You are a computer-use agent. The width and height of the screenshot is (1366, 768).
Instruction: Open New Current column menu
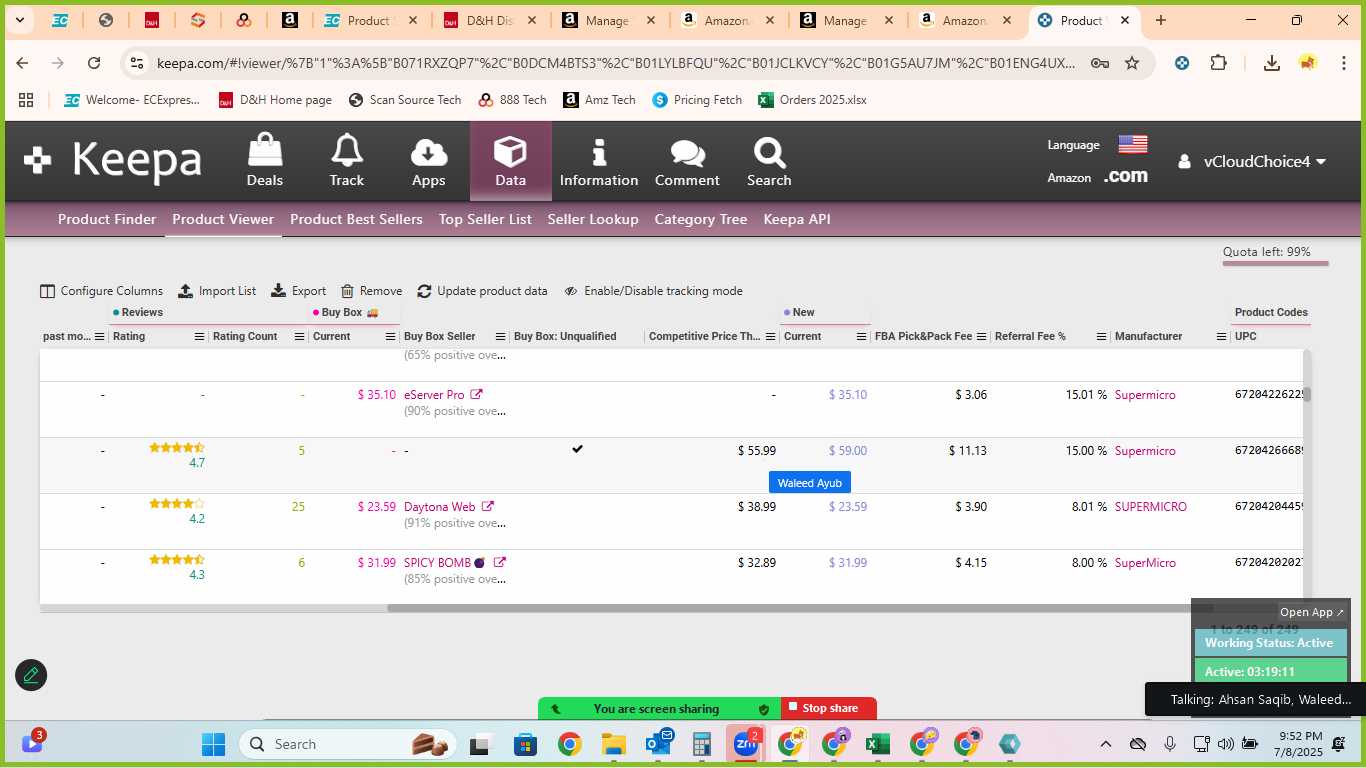861,337
